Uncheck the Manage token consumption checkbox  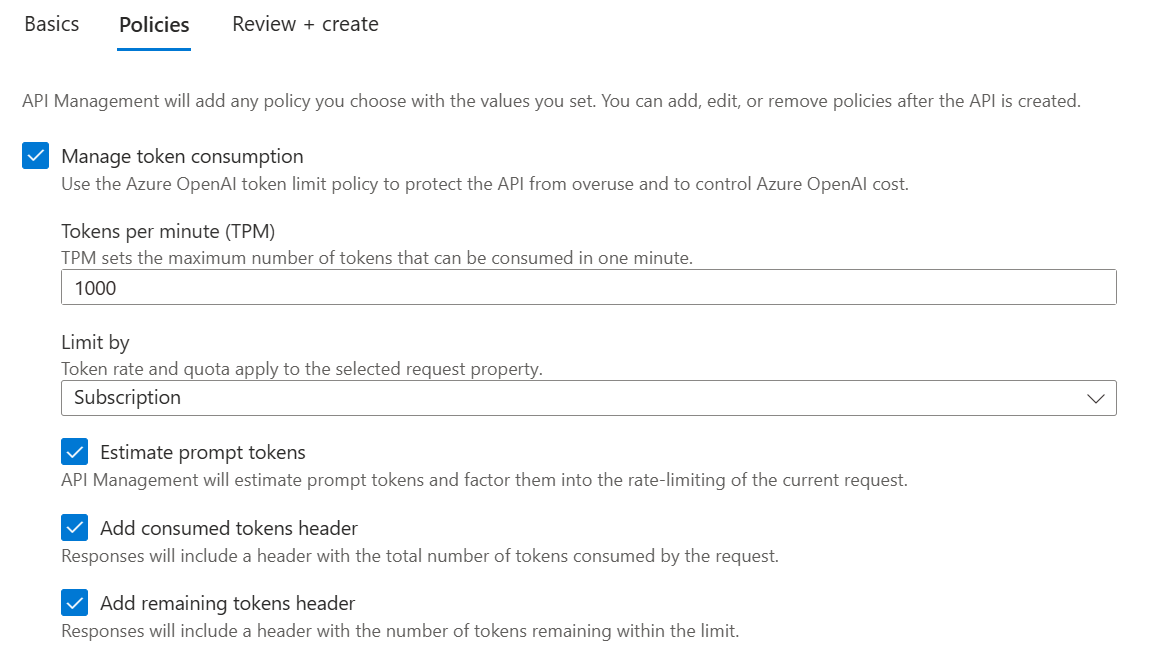coord(35,156)
